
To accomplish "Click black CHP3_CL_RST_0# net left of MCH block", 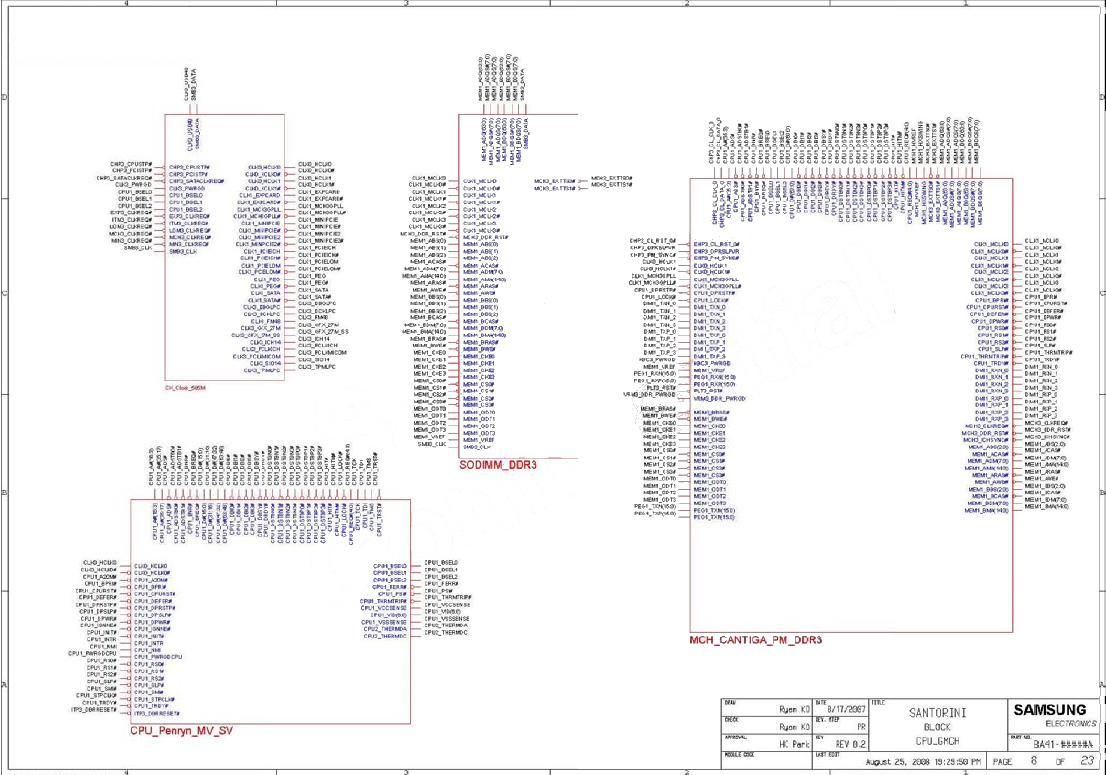I will [652, 241].
